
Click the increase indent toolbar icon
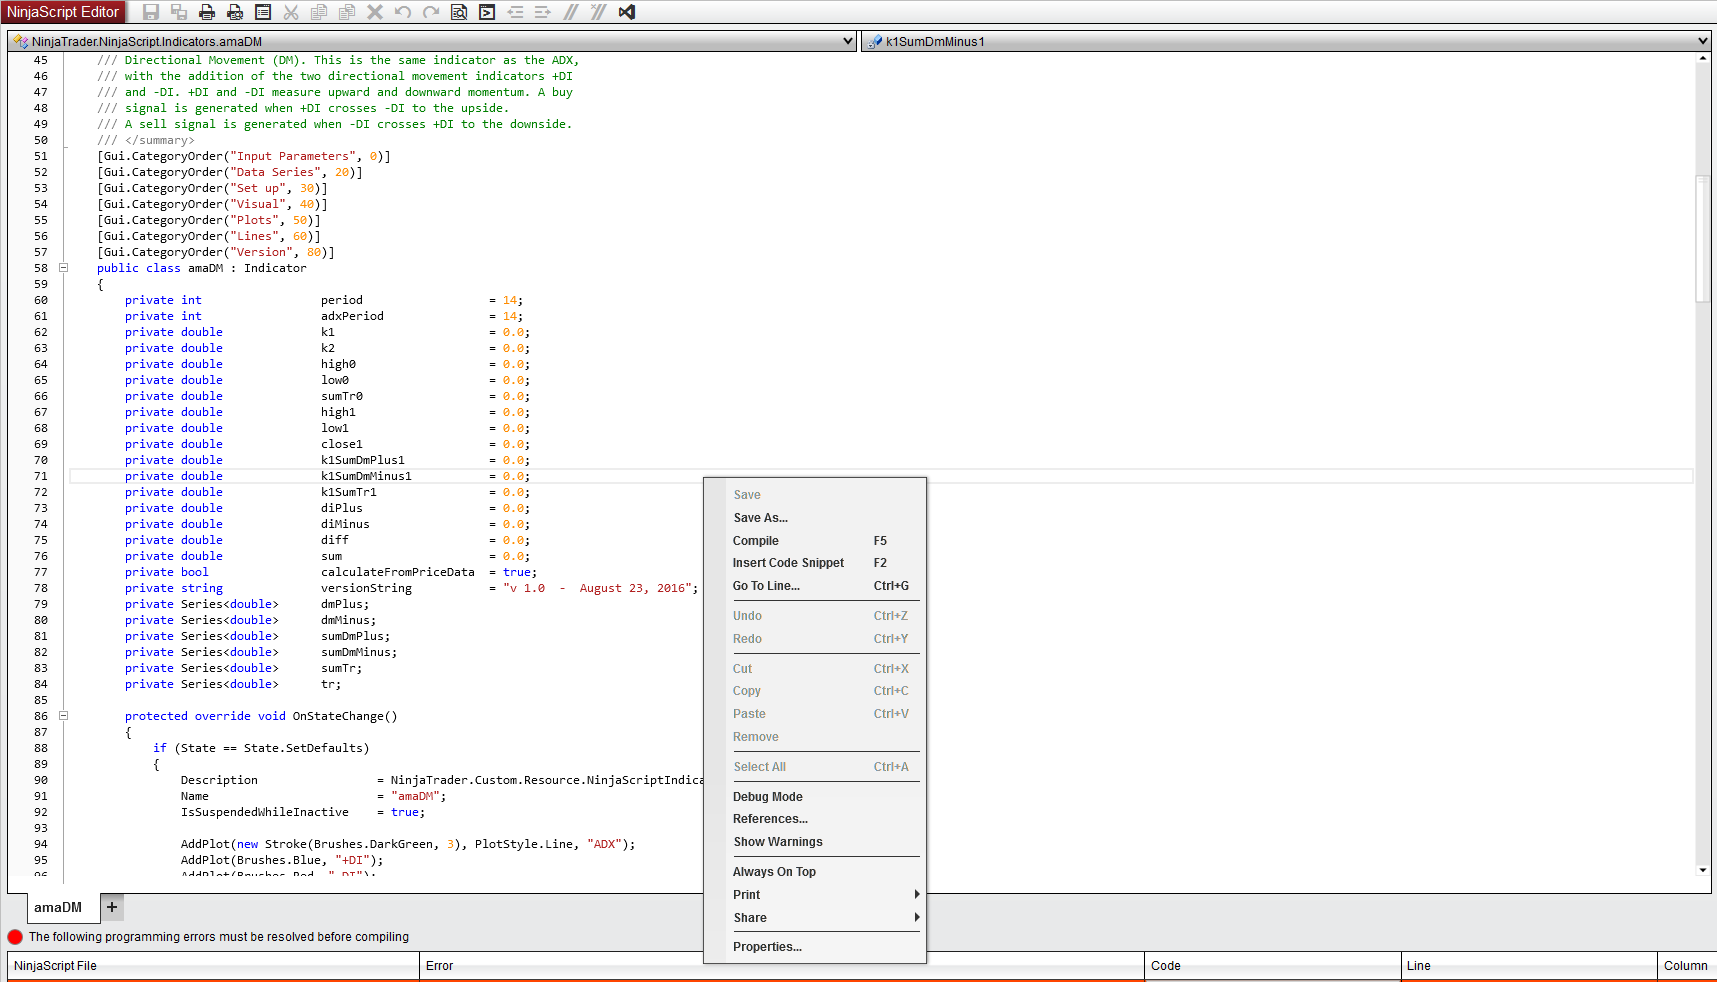click(543, 12)
